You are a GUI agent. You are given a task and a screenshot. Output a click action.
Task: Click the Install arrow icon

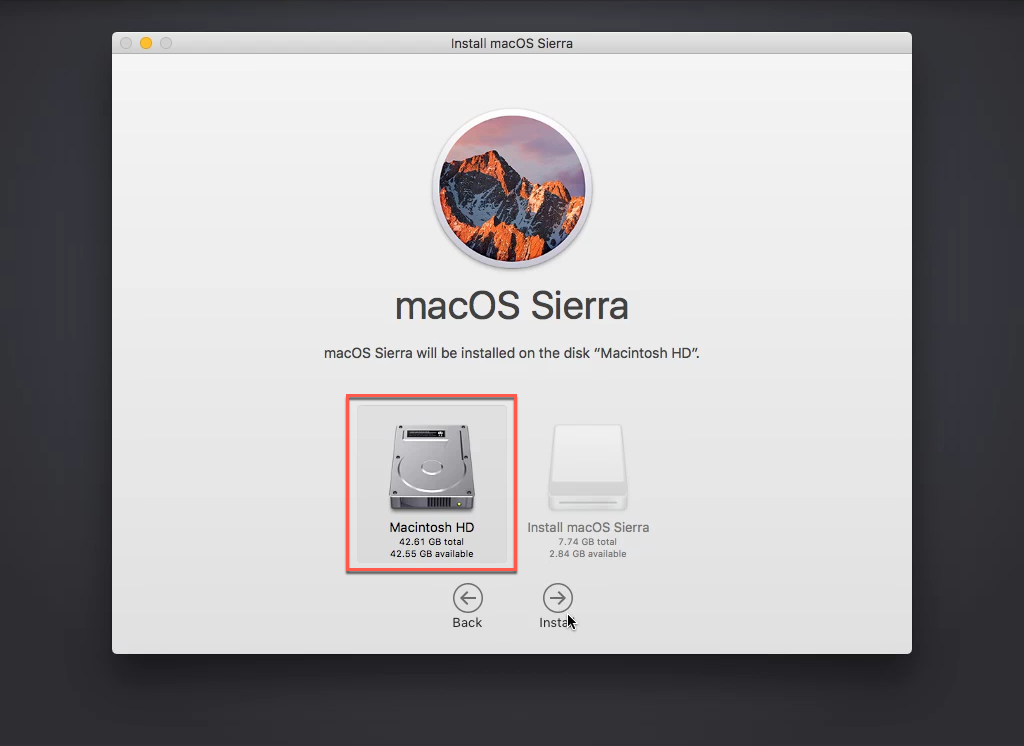(558, 598)
